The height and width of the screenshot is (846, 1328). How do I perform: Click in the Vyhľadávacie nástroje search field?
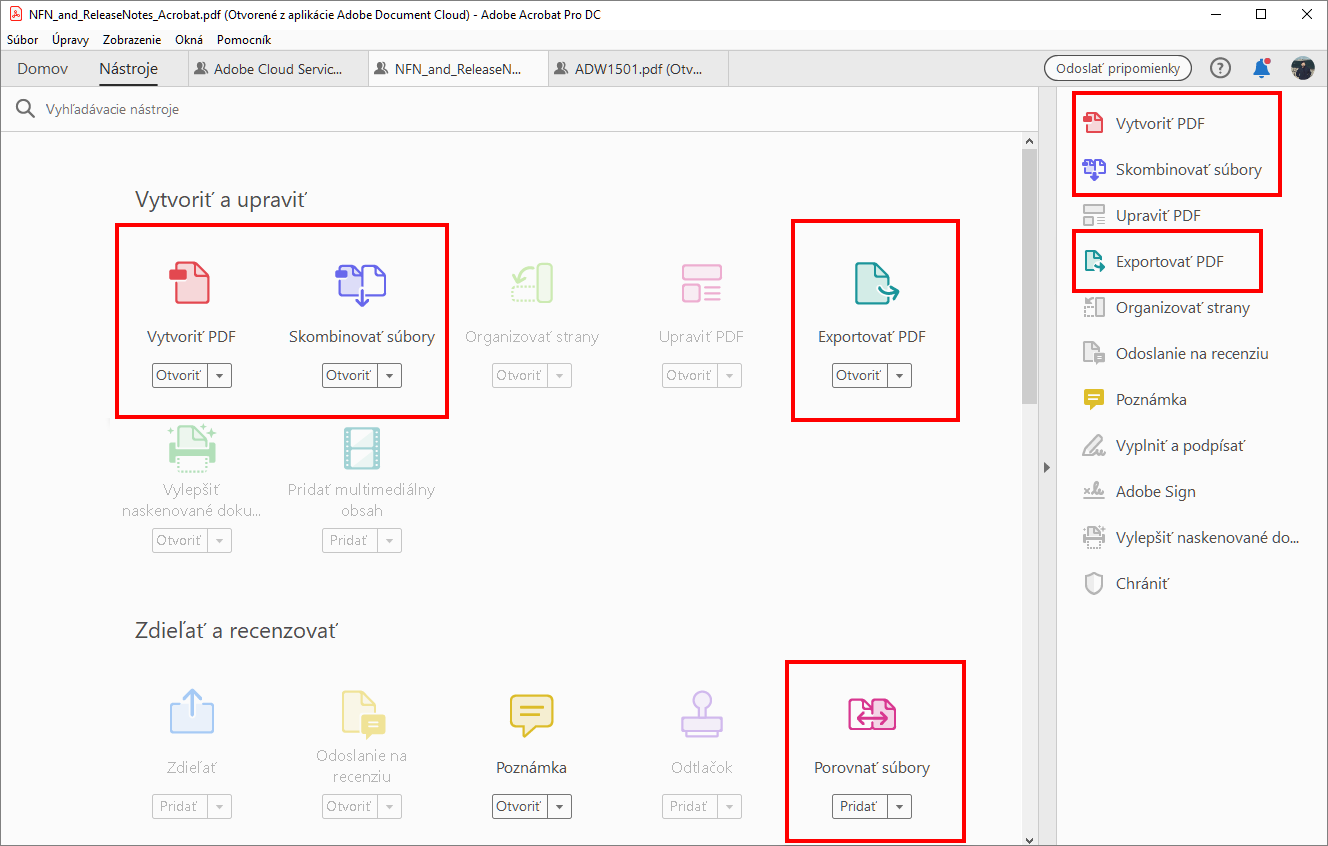[520, 109]
